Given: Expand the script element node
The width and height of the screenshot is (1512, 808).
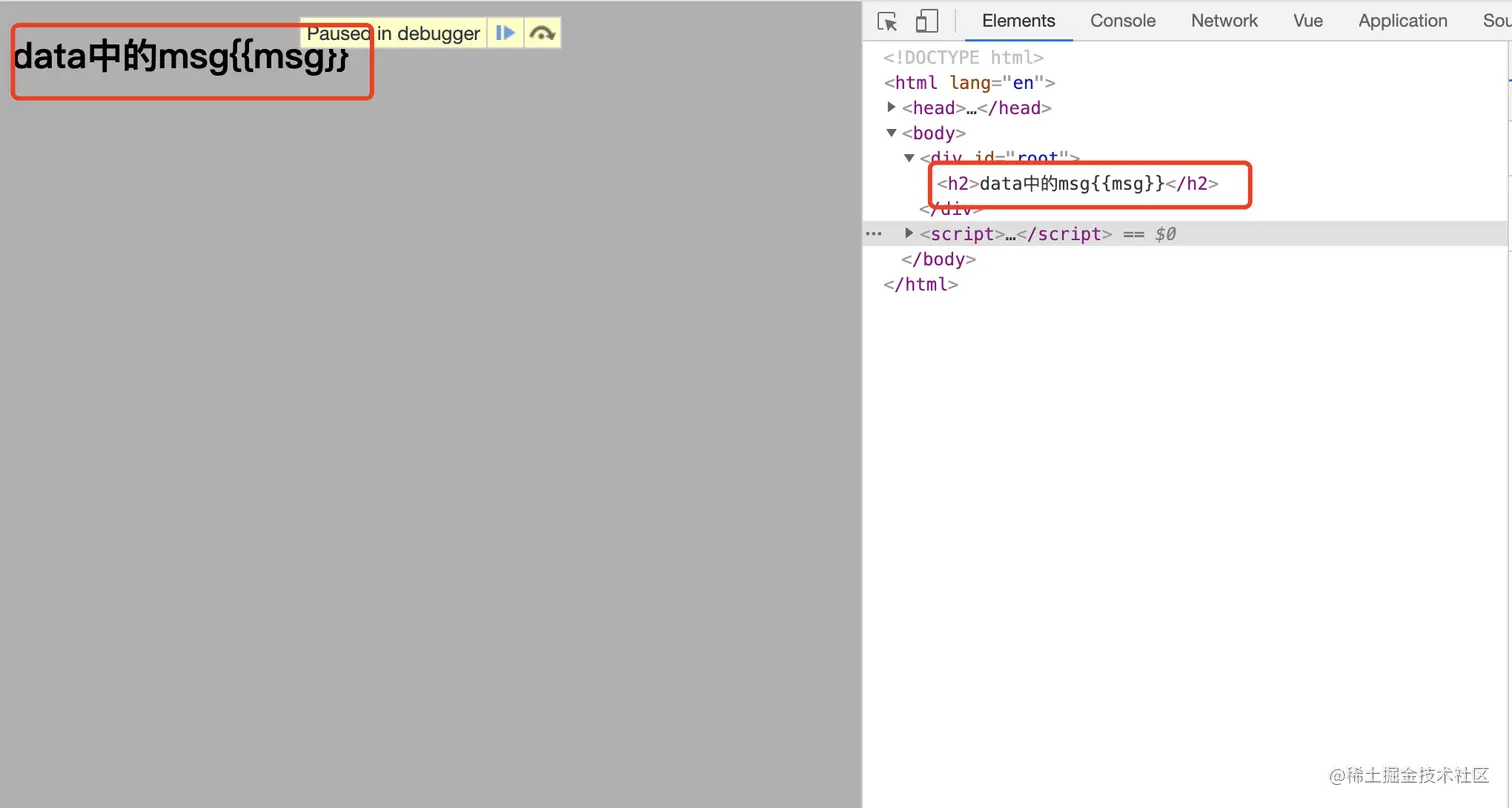Looking at the screenshot, I should [909, 234].
